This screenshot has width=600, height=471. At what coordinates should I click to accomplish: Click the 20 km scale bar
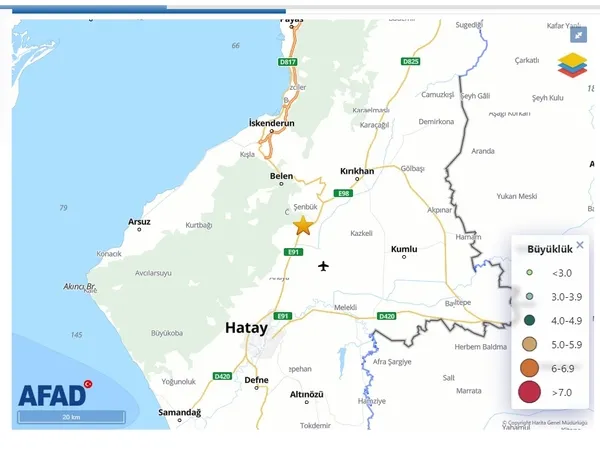coord(71,417)
